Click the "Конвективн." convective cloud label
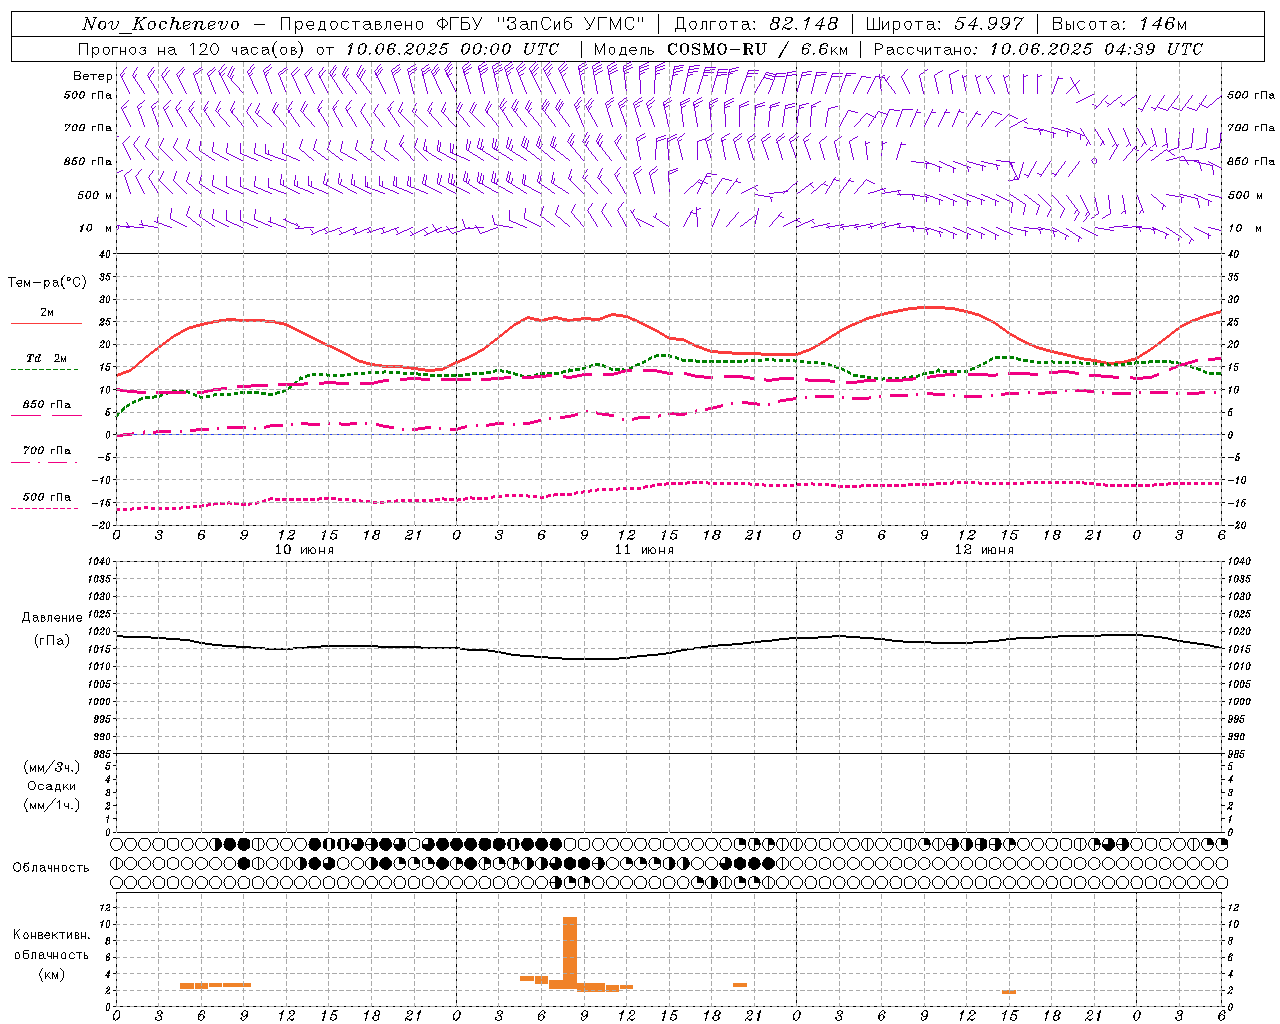 pyautogui.click(x=51, y=935)
